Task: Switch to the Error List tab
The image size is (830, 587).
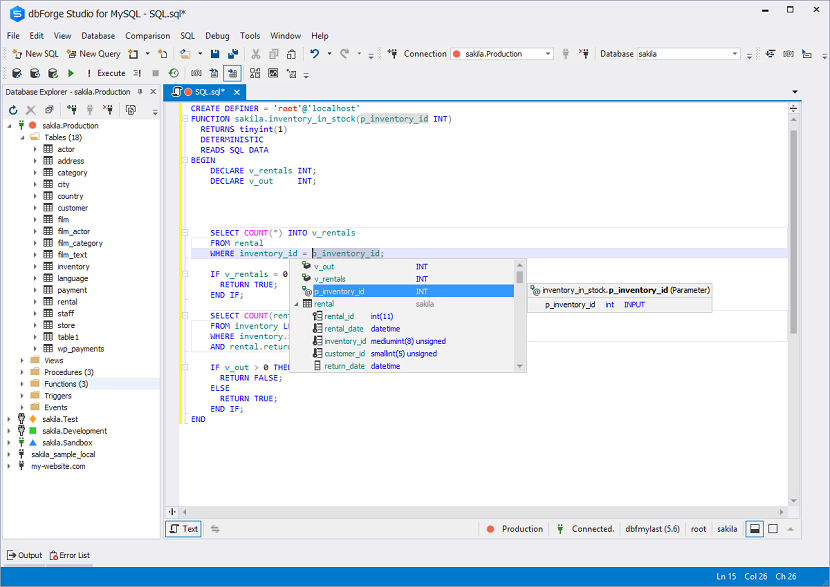Action: point(69,555)
